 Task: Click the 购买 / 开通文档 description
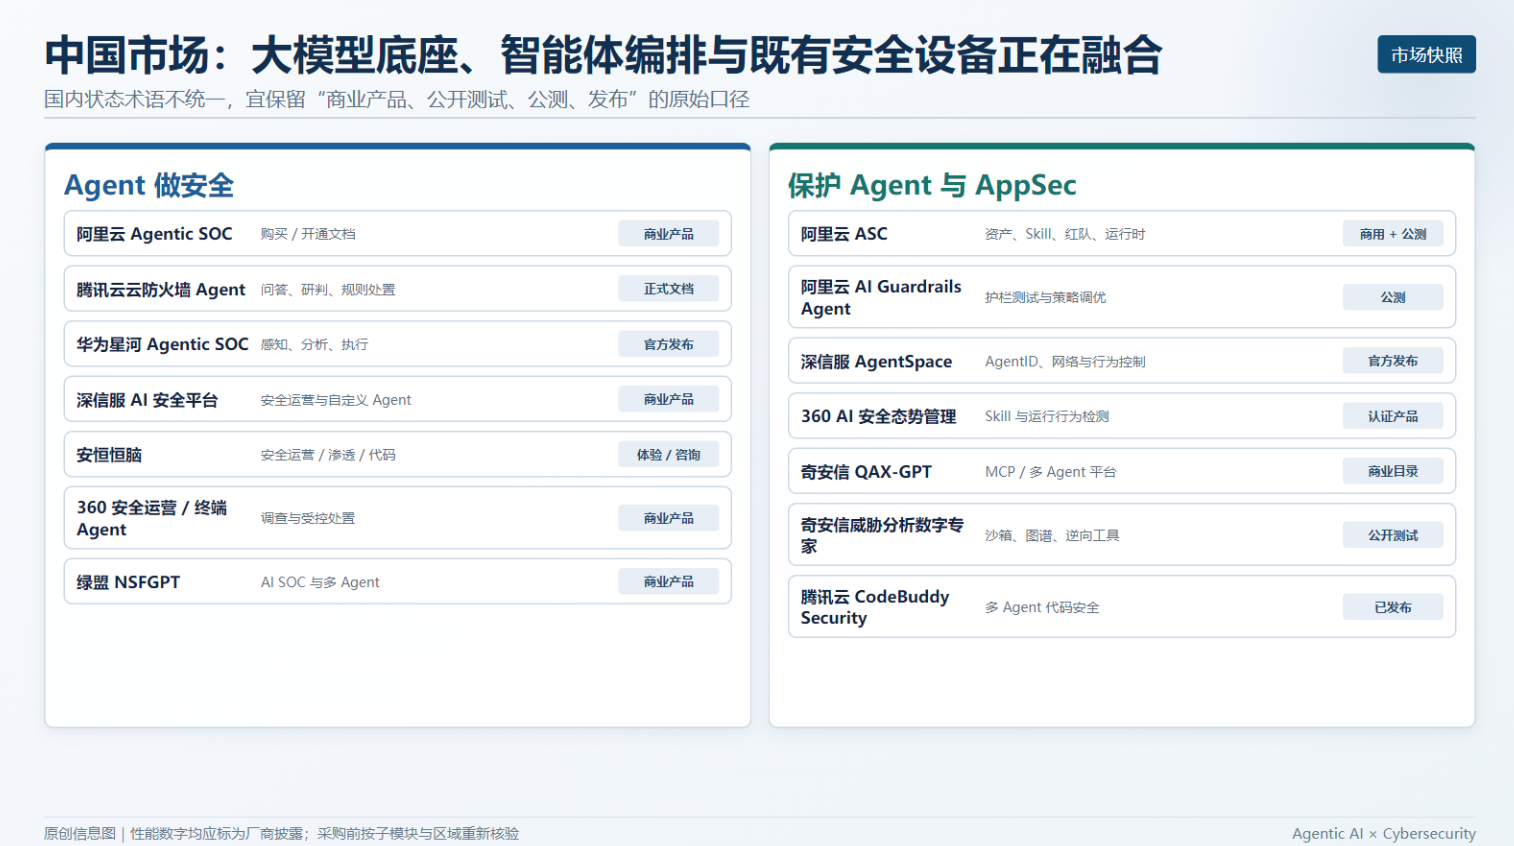point(308,234)
